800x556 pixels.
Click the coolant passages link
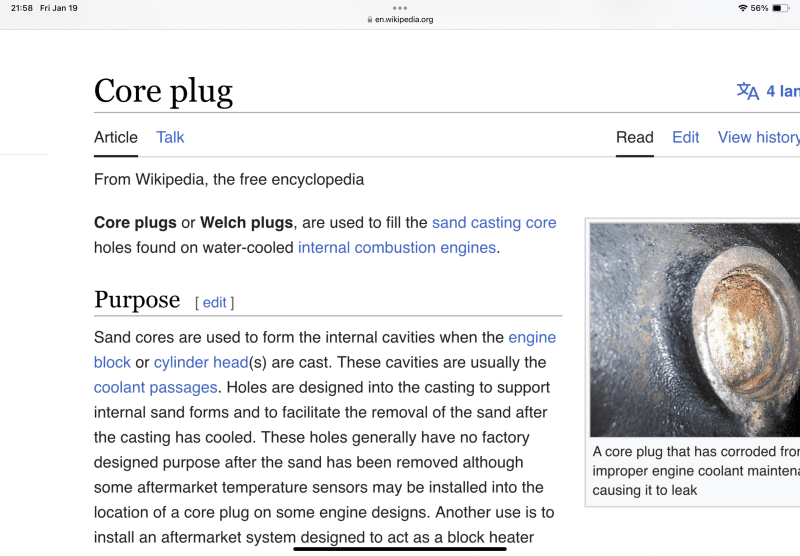point(155,387)
